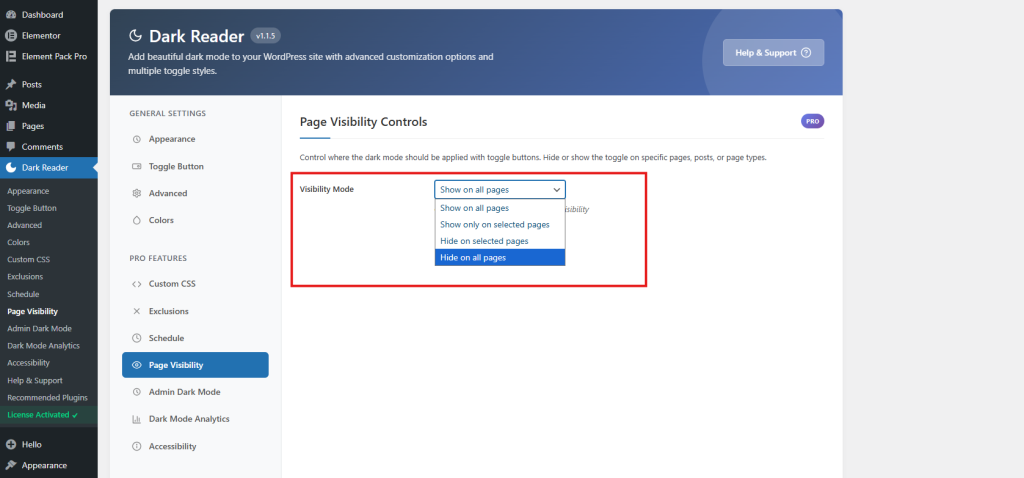1024x478 pixels.
Task: Click the Element Pack Pro icon
Action: [x=10, y=56]
